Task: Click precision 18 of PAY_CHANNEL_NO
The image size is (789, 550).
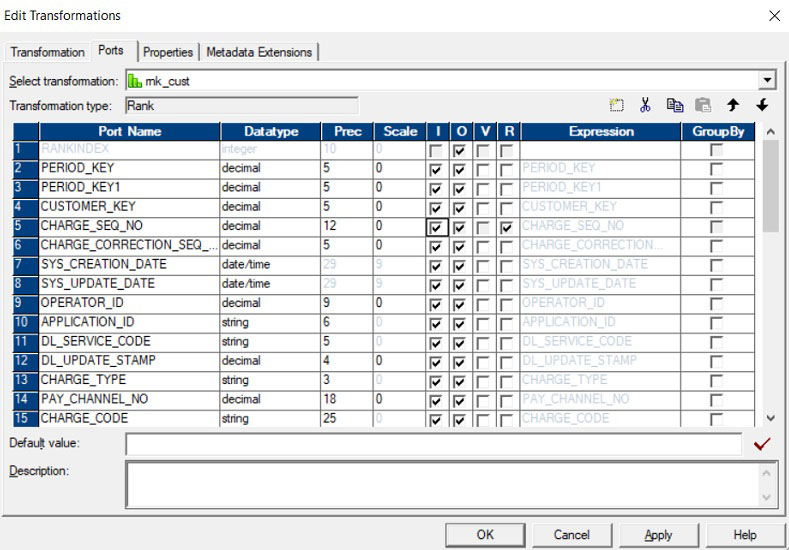Action: (347, 399)
